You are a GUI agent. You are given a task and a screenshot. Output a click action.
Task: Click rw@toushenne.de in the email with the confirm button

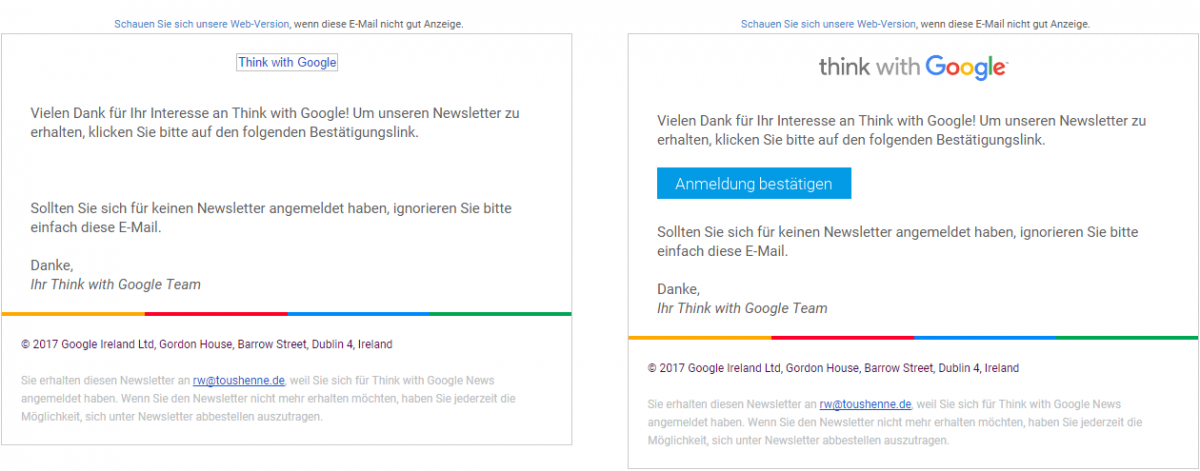865,404
